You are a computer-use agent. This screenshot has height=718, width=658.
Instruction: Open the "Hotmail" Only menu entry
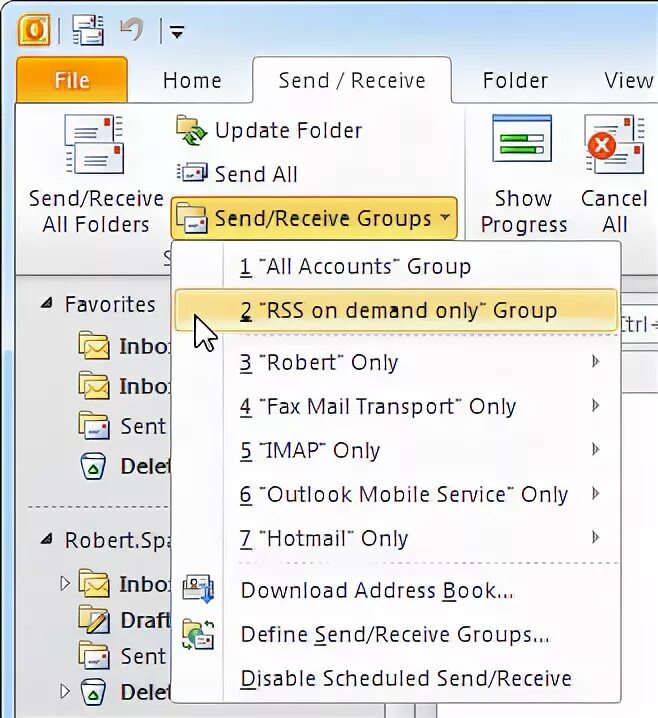click(396, 538)
